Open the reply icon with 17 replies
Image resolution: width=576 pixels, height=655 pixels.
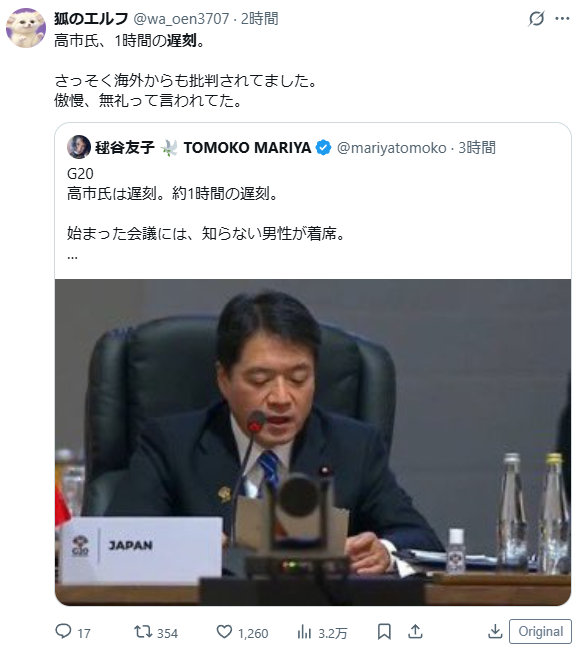click(x=63, y=631)
